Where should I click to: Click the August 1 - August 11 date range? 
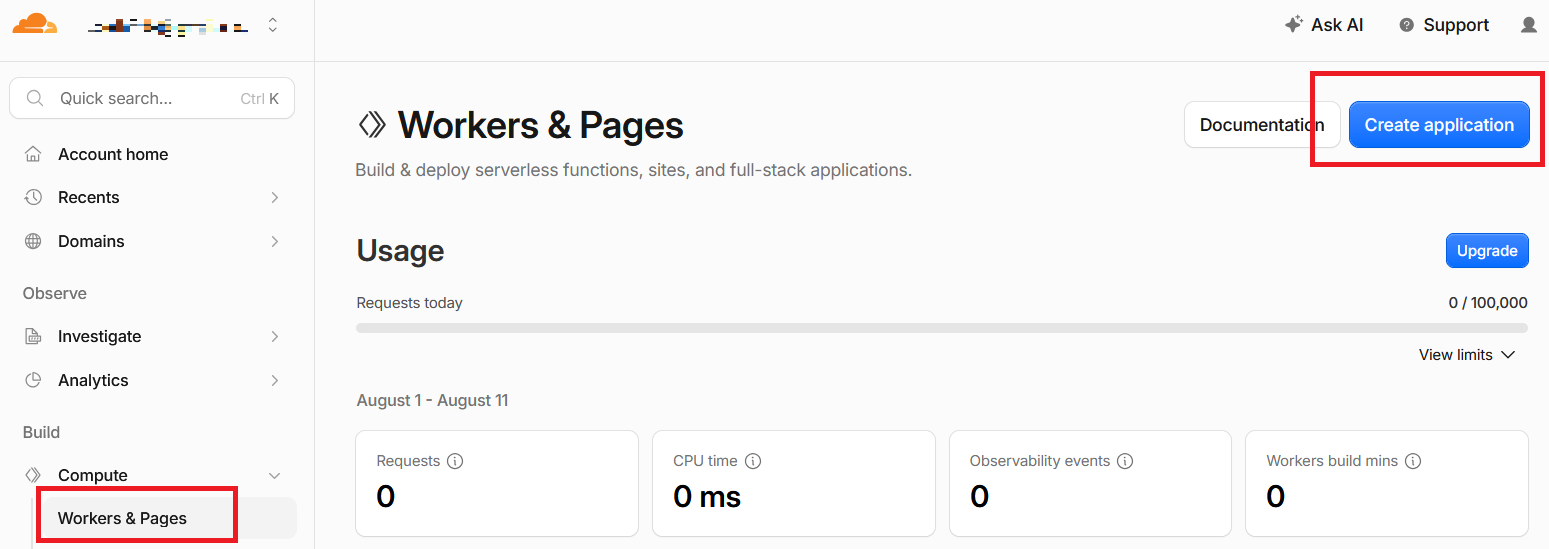(x=432, y=401)
